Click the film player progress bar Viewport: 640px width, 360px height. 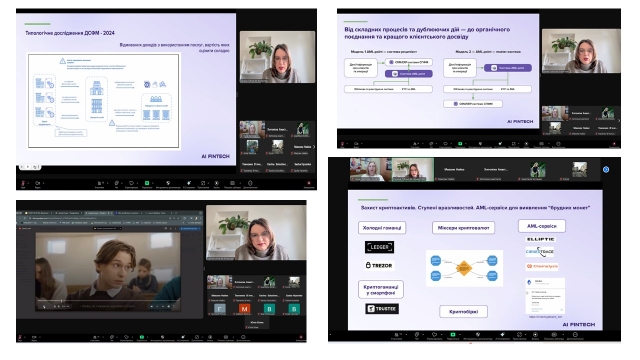point(108,300)
